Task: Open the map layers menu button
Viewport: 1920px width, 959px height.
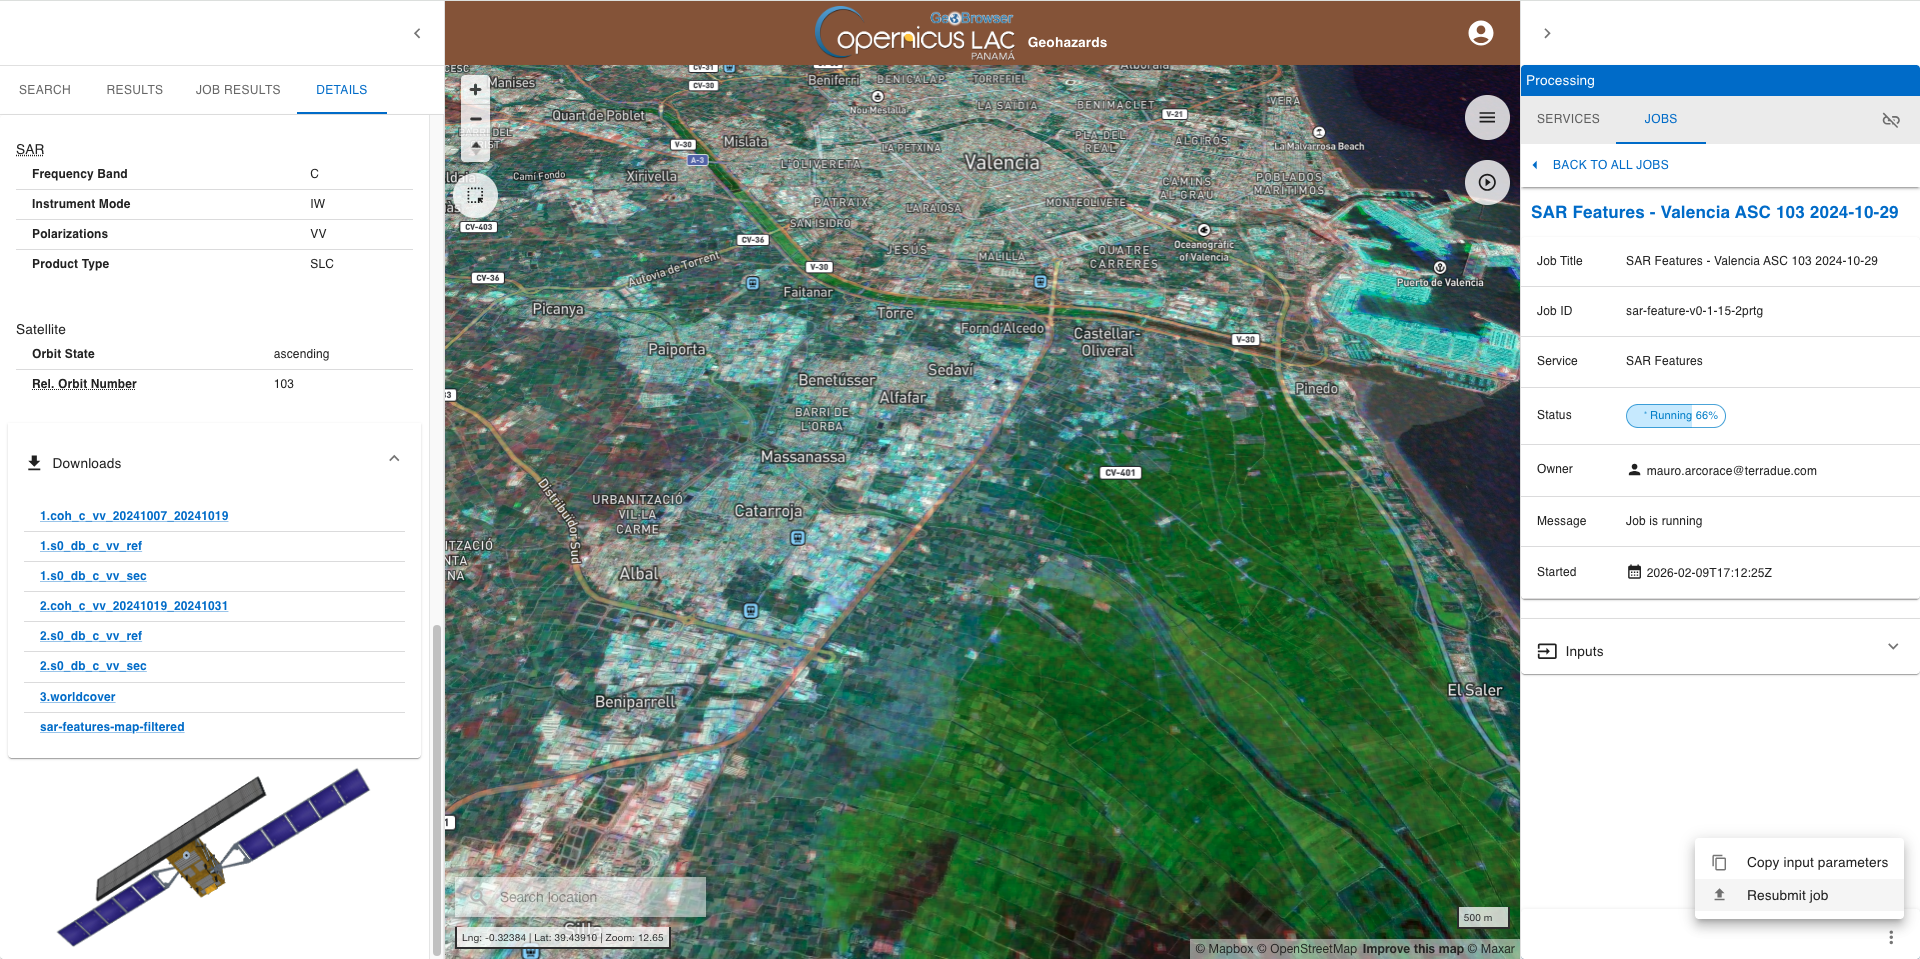Action: (x=1487, y=118)
